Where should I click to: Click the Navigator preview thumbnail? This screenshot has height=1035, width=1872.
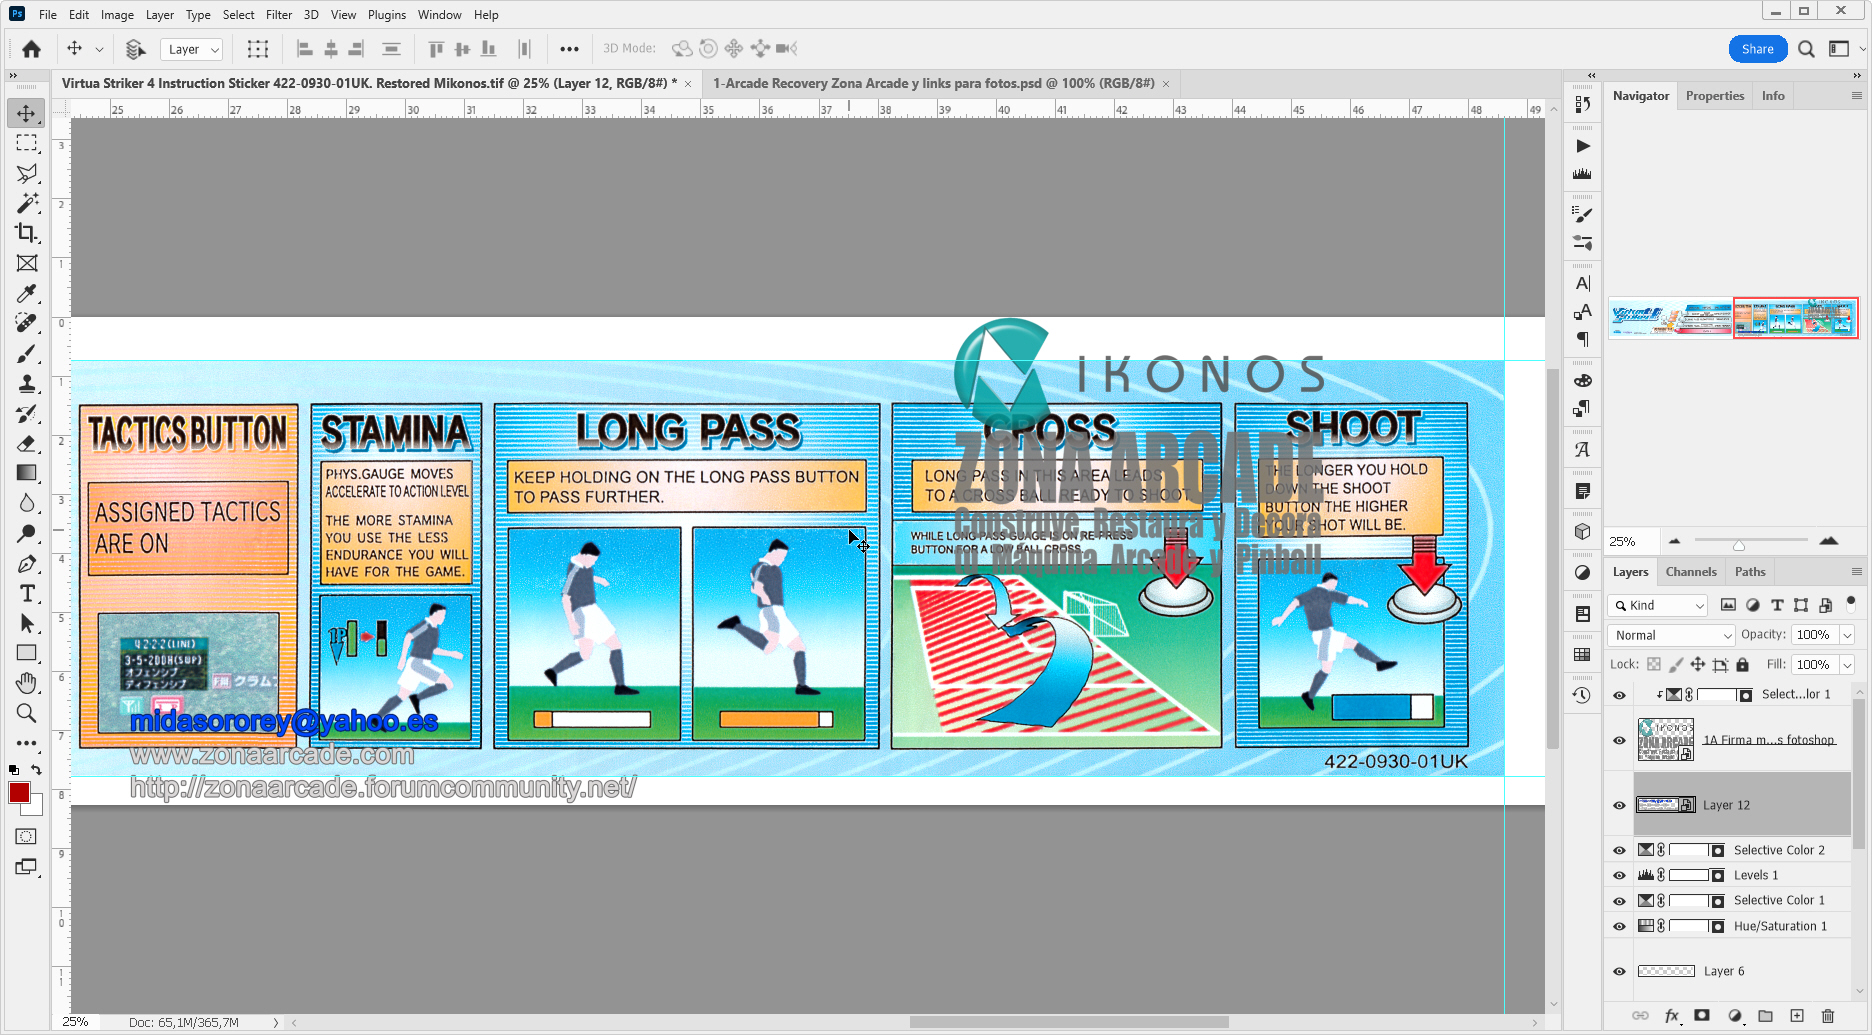(x=1733, y=319)
